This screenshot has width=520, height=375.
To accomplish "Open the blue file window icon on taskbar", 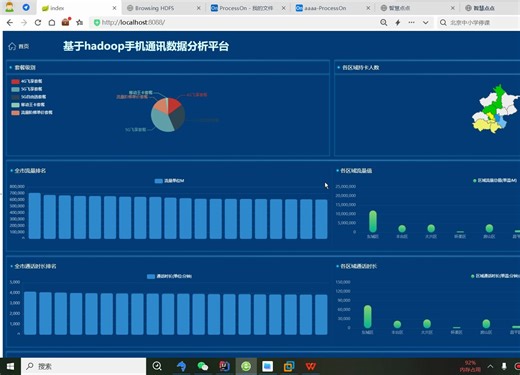I will coord(267,366).
